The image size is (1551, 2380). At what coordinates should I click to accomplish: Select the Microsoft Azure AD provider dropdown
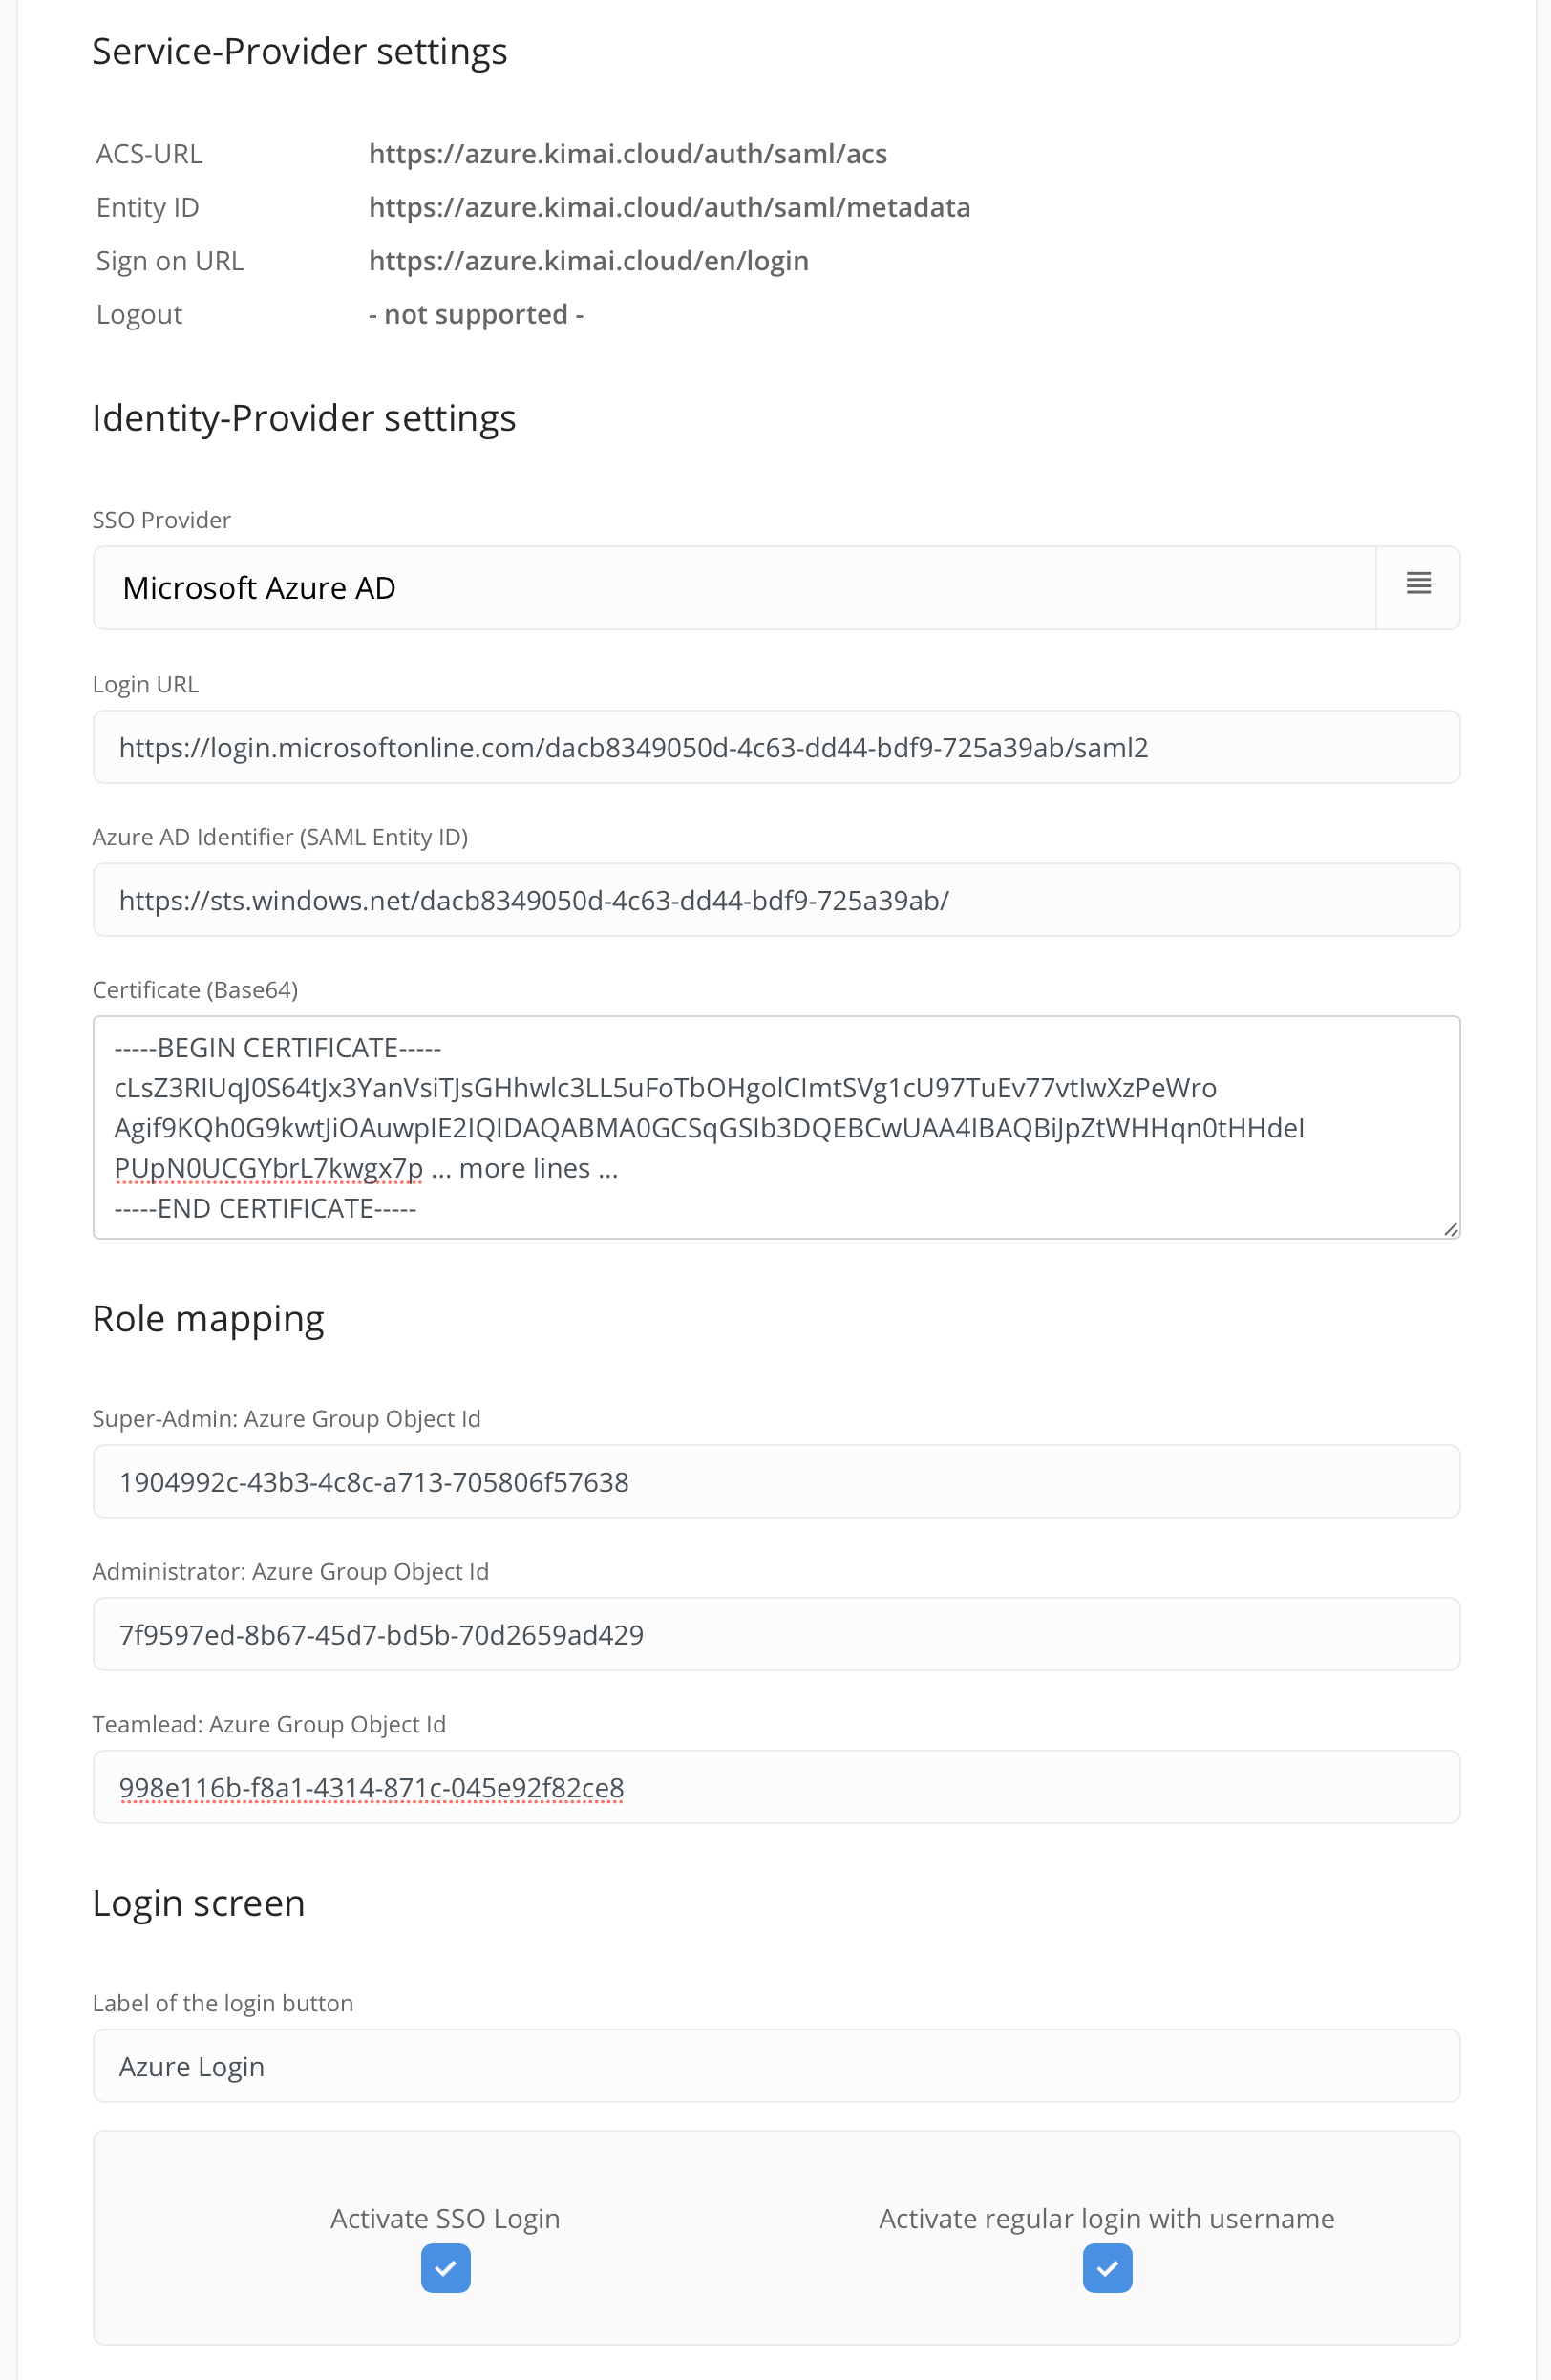[x=735, y=587]
